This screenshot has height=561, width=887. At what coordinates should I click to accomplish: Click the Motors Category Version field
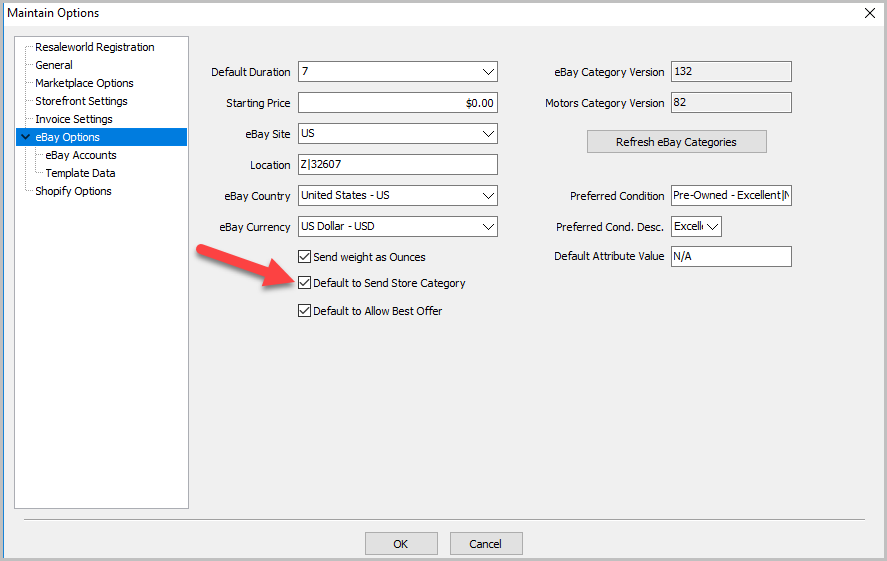(x=731, y=103)
